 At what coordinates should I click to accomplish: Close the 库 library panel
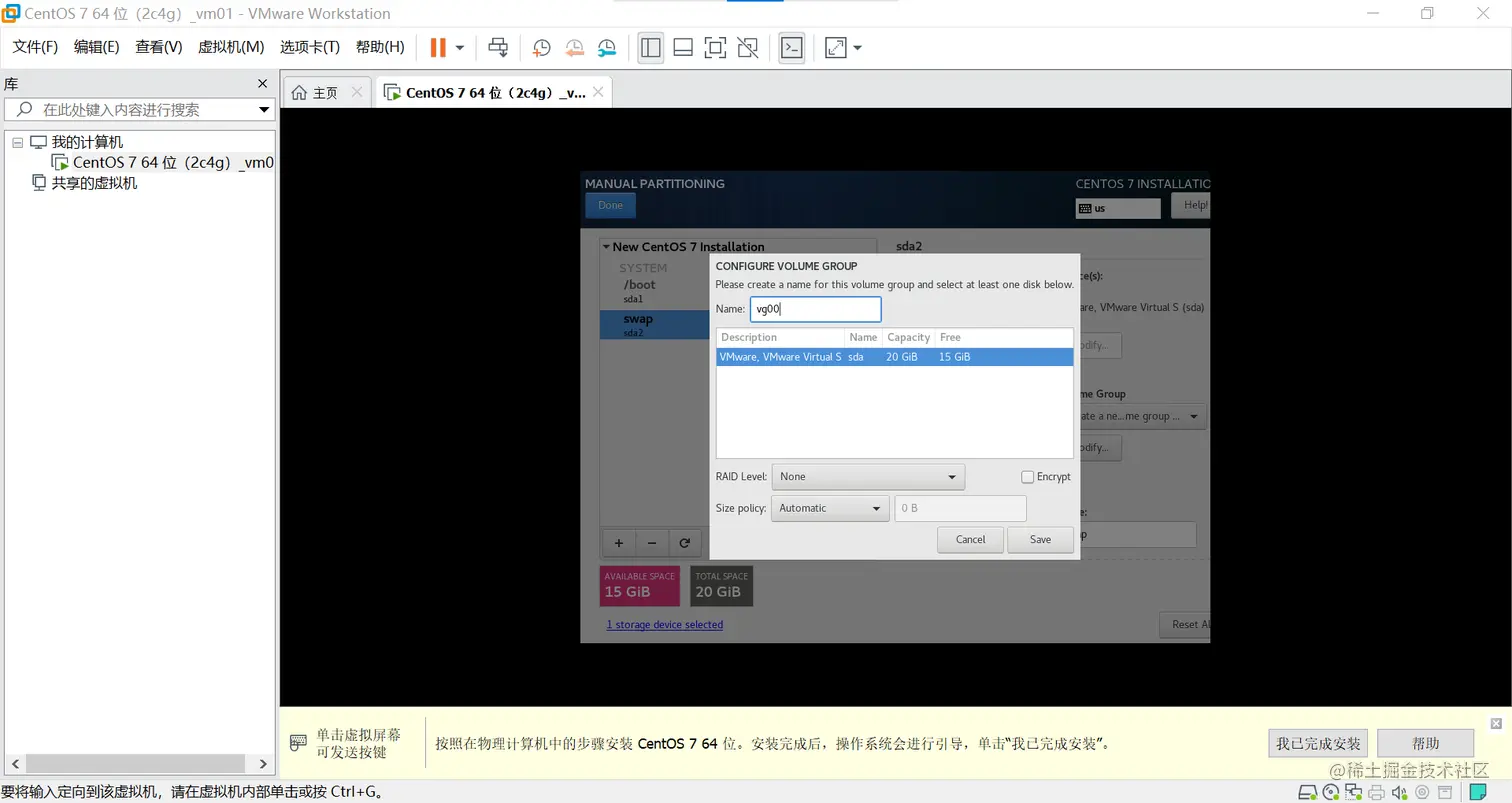263,84
